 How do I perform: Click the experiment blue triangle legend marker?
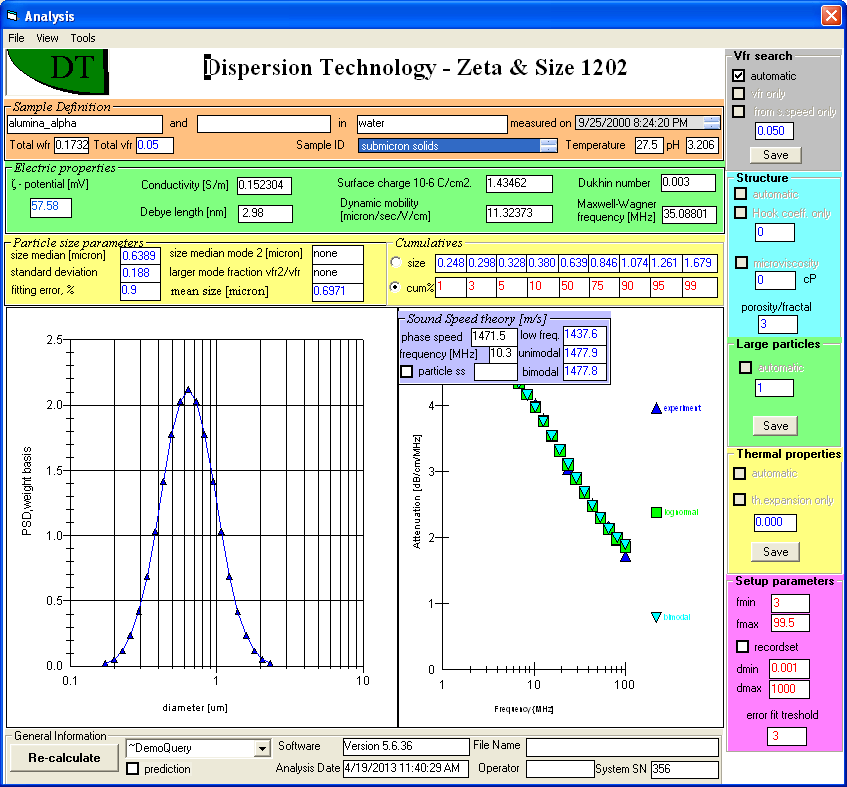tap(656, 408)
